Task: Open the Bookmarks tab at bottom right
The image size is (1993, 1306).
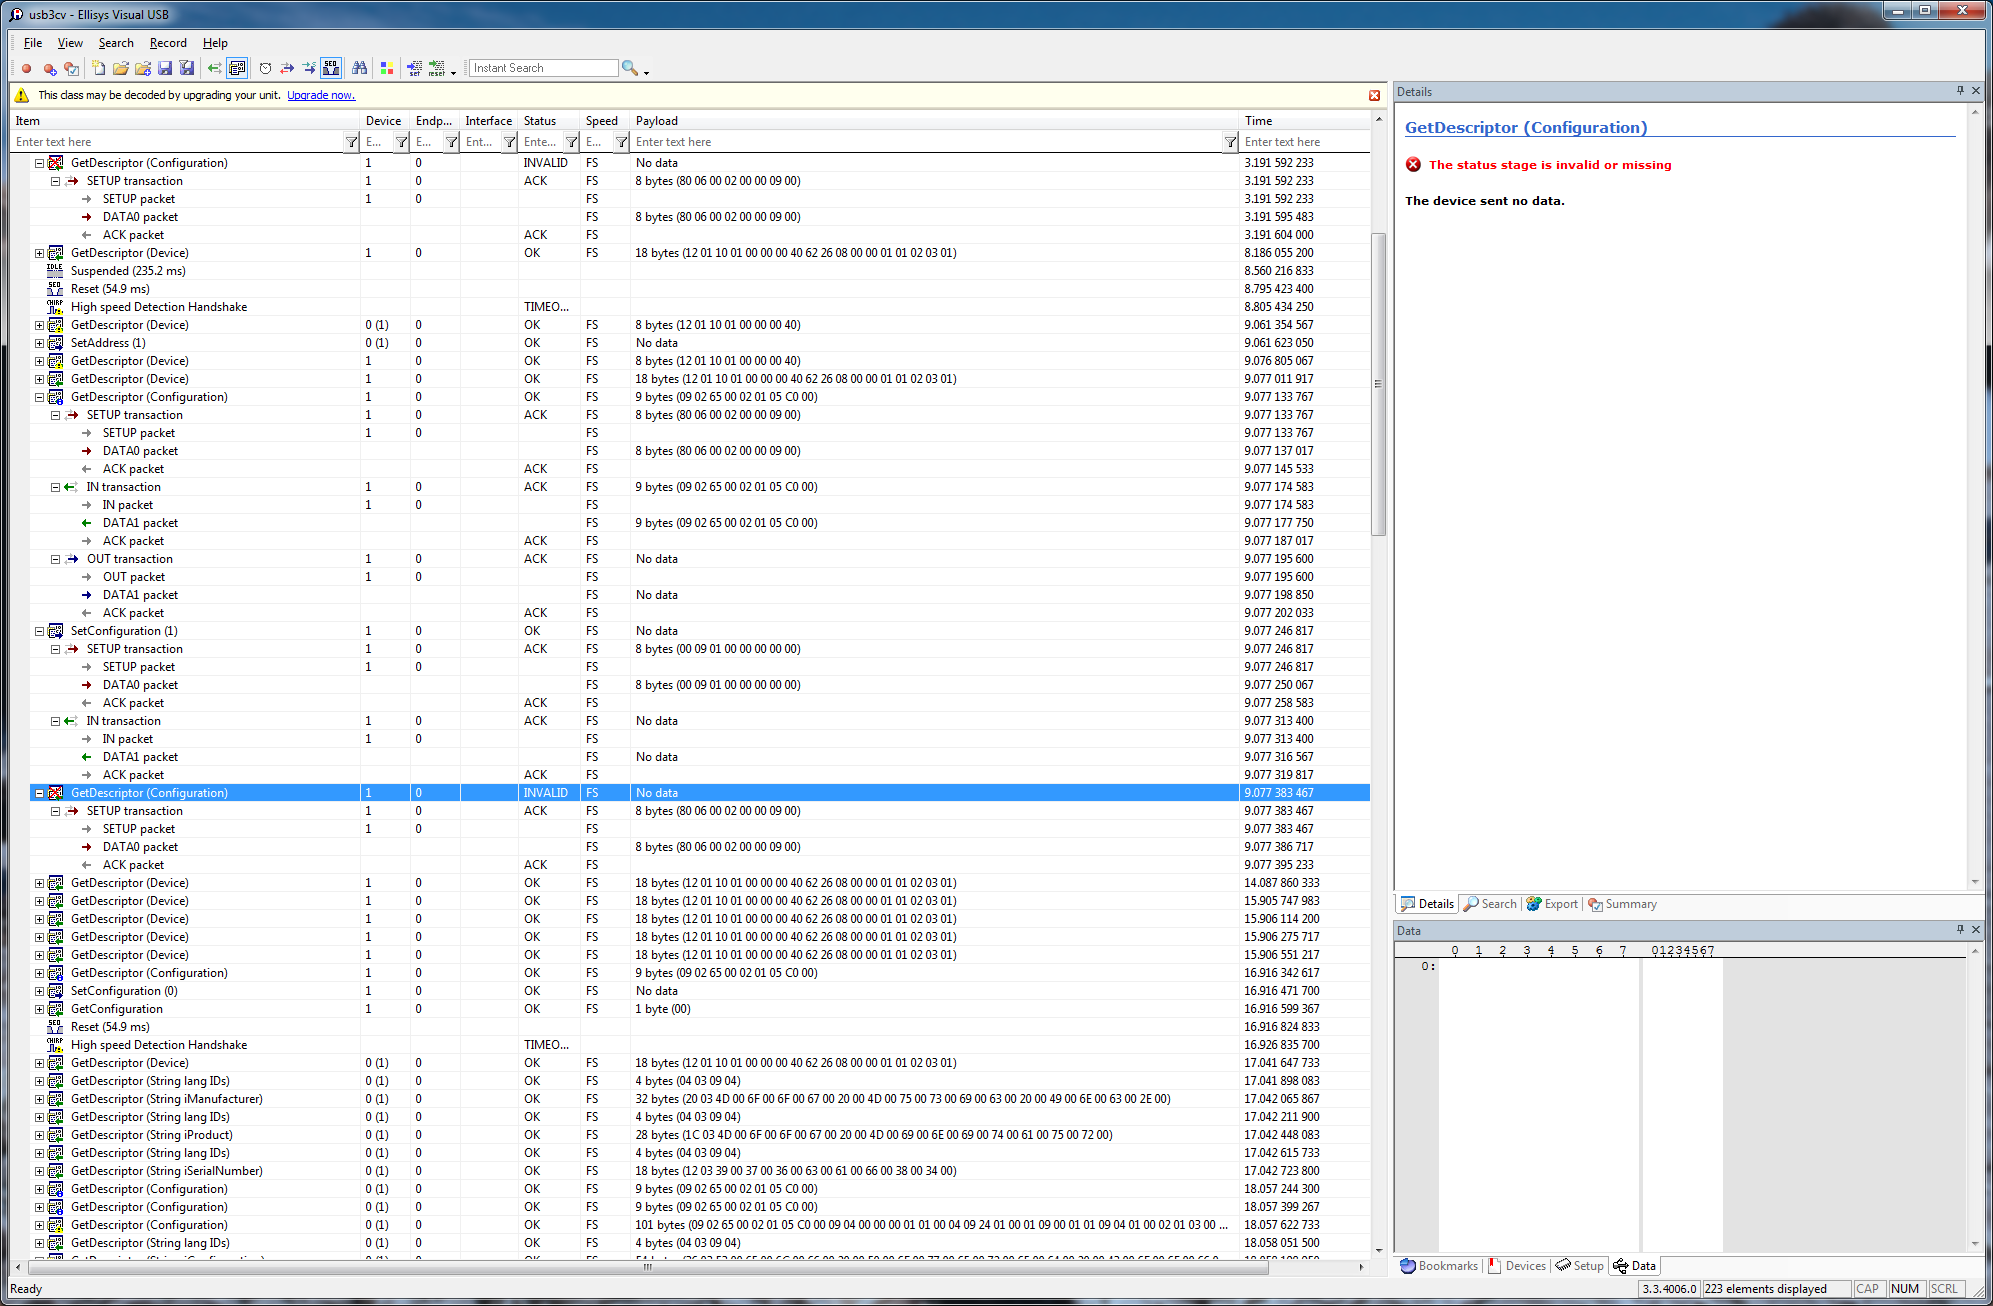Action: pos(1439,1266)
